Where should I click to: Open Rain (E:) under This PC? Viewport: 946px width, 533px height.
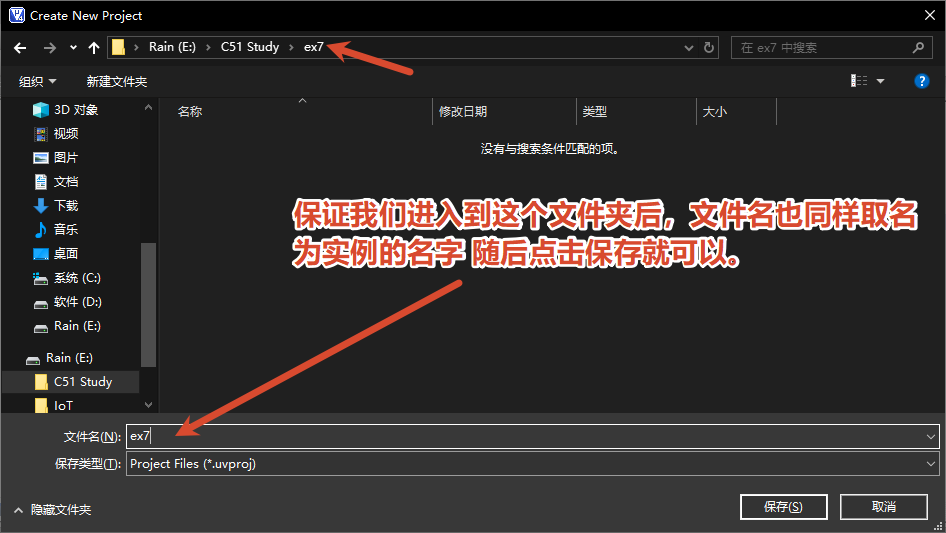77,326
